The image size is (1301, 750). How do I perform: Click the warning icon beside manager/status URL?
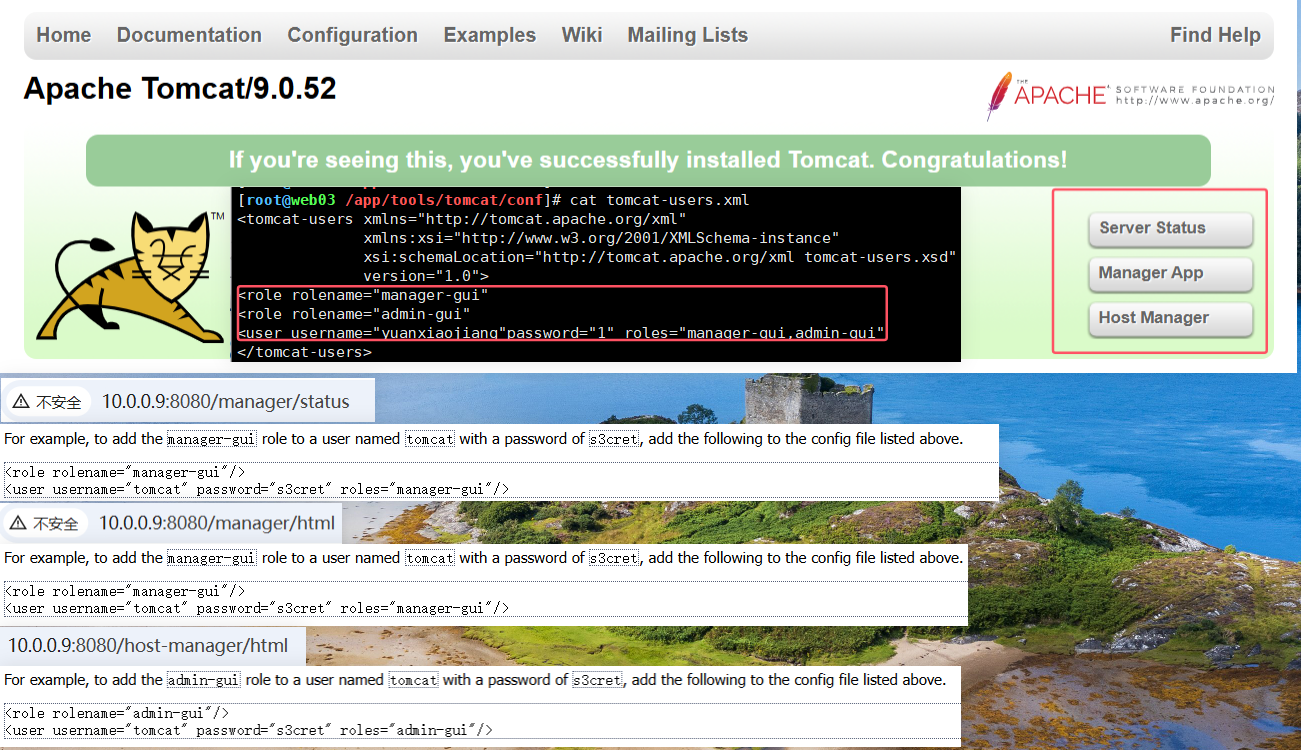[21, 402]
